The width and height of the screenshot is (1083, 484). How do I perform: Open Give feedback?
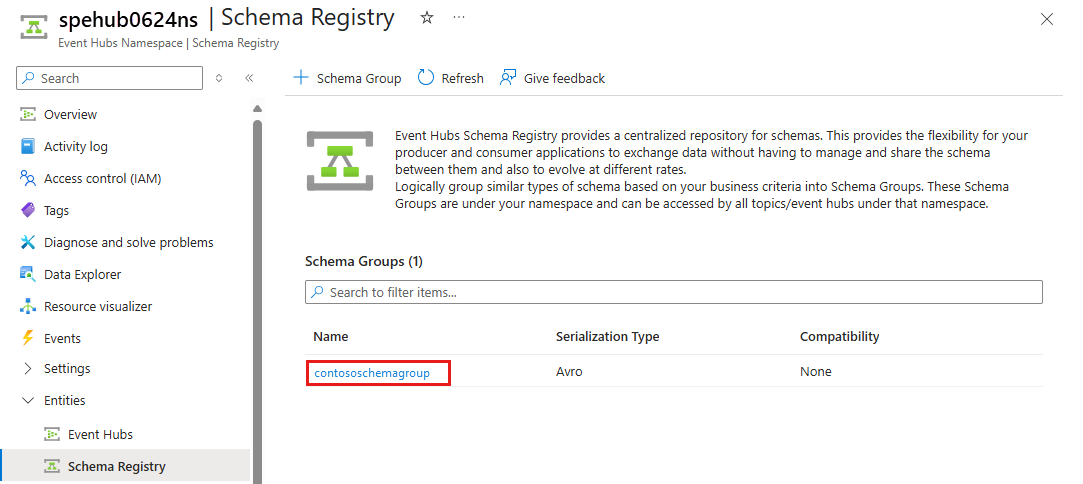552,78
